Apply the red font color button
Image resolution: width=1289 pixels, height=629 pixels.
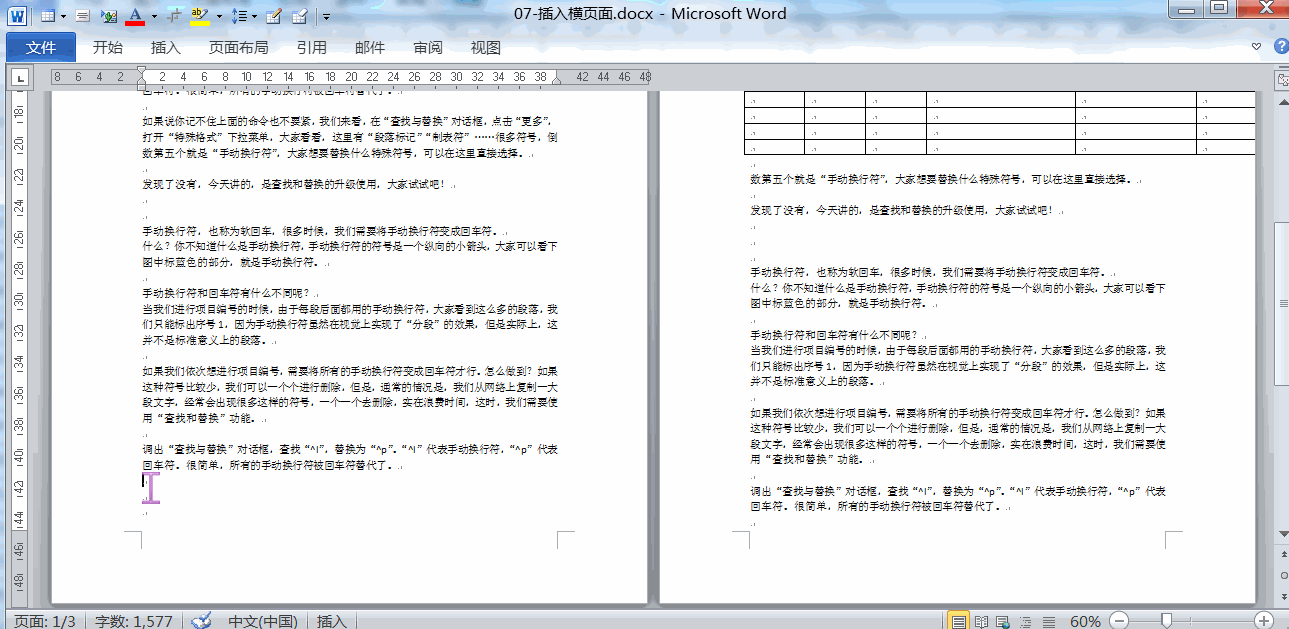coord(134,16)
